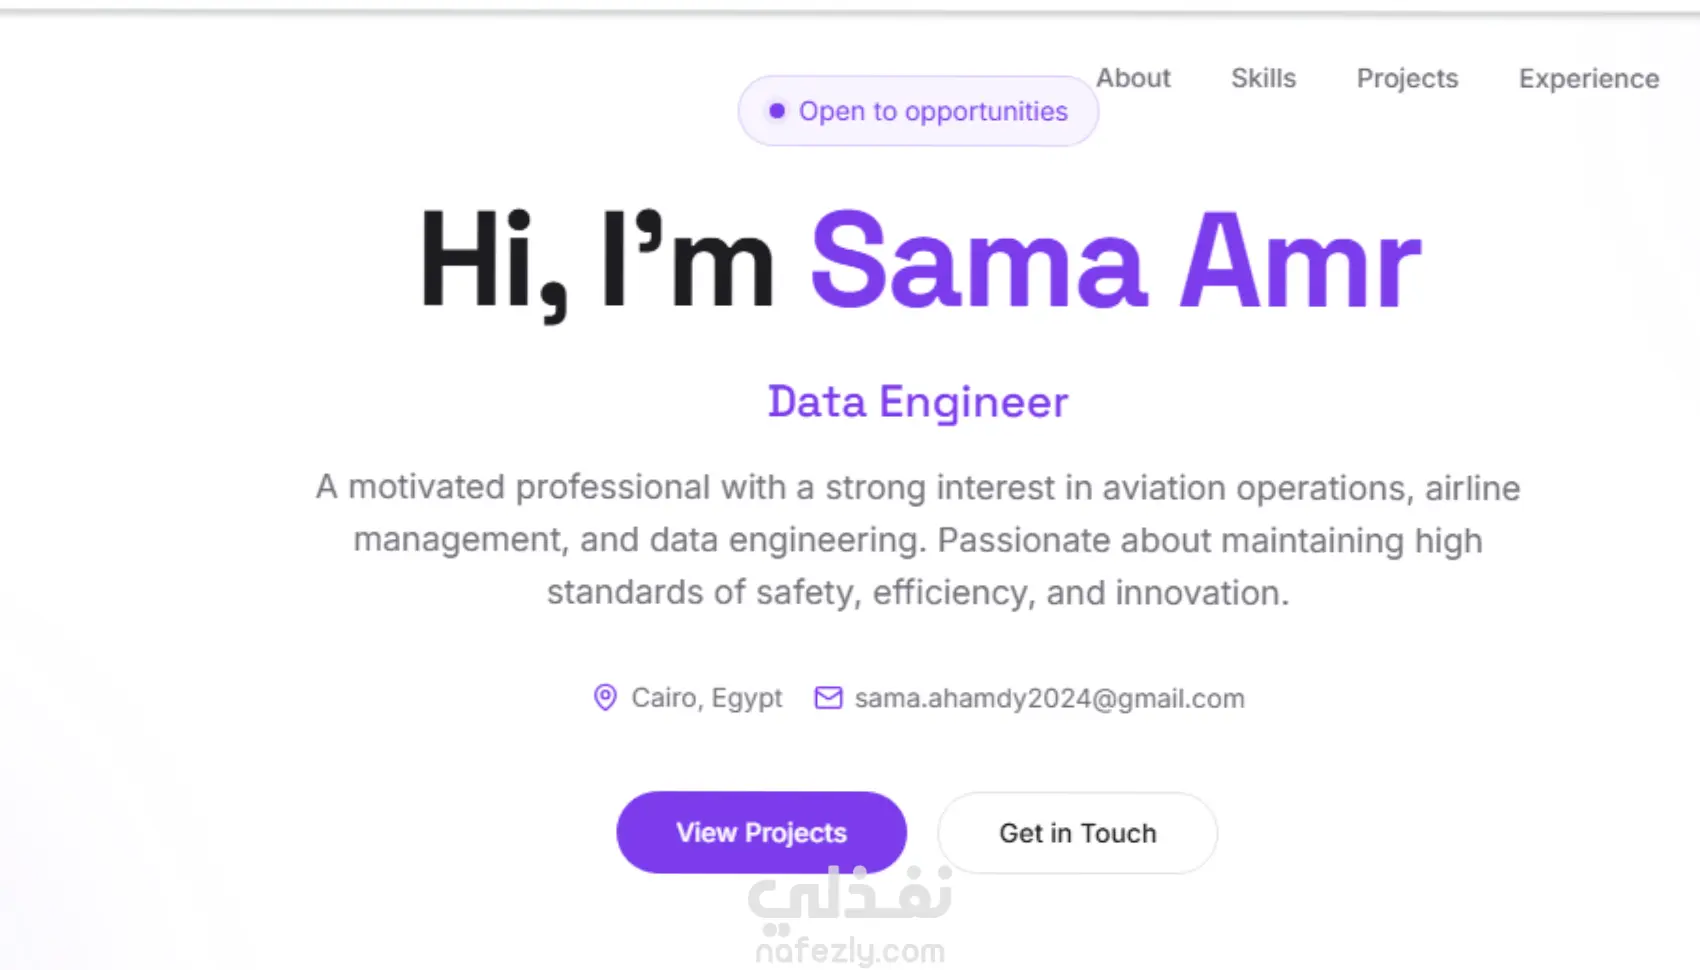This screenshot has height=970, width=1700.
Task: Click the line starting "A motivated professional"
Action: click(x=918, y=488)
